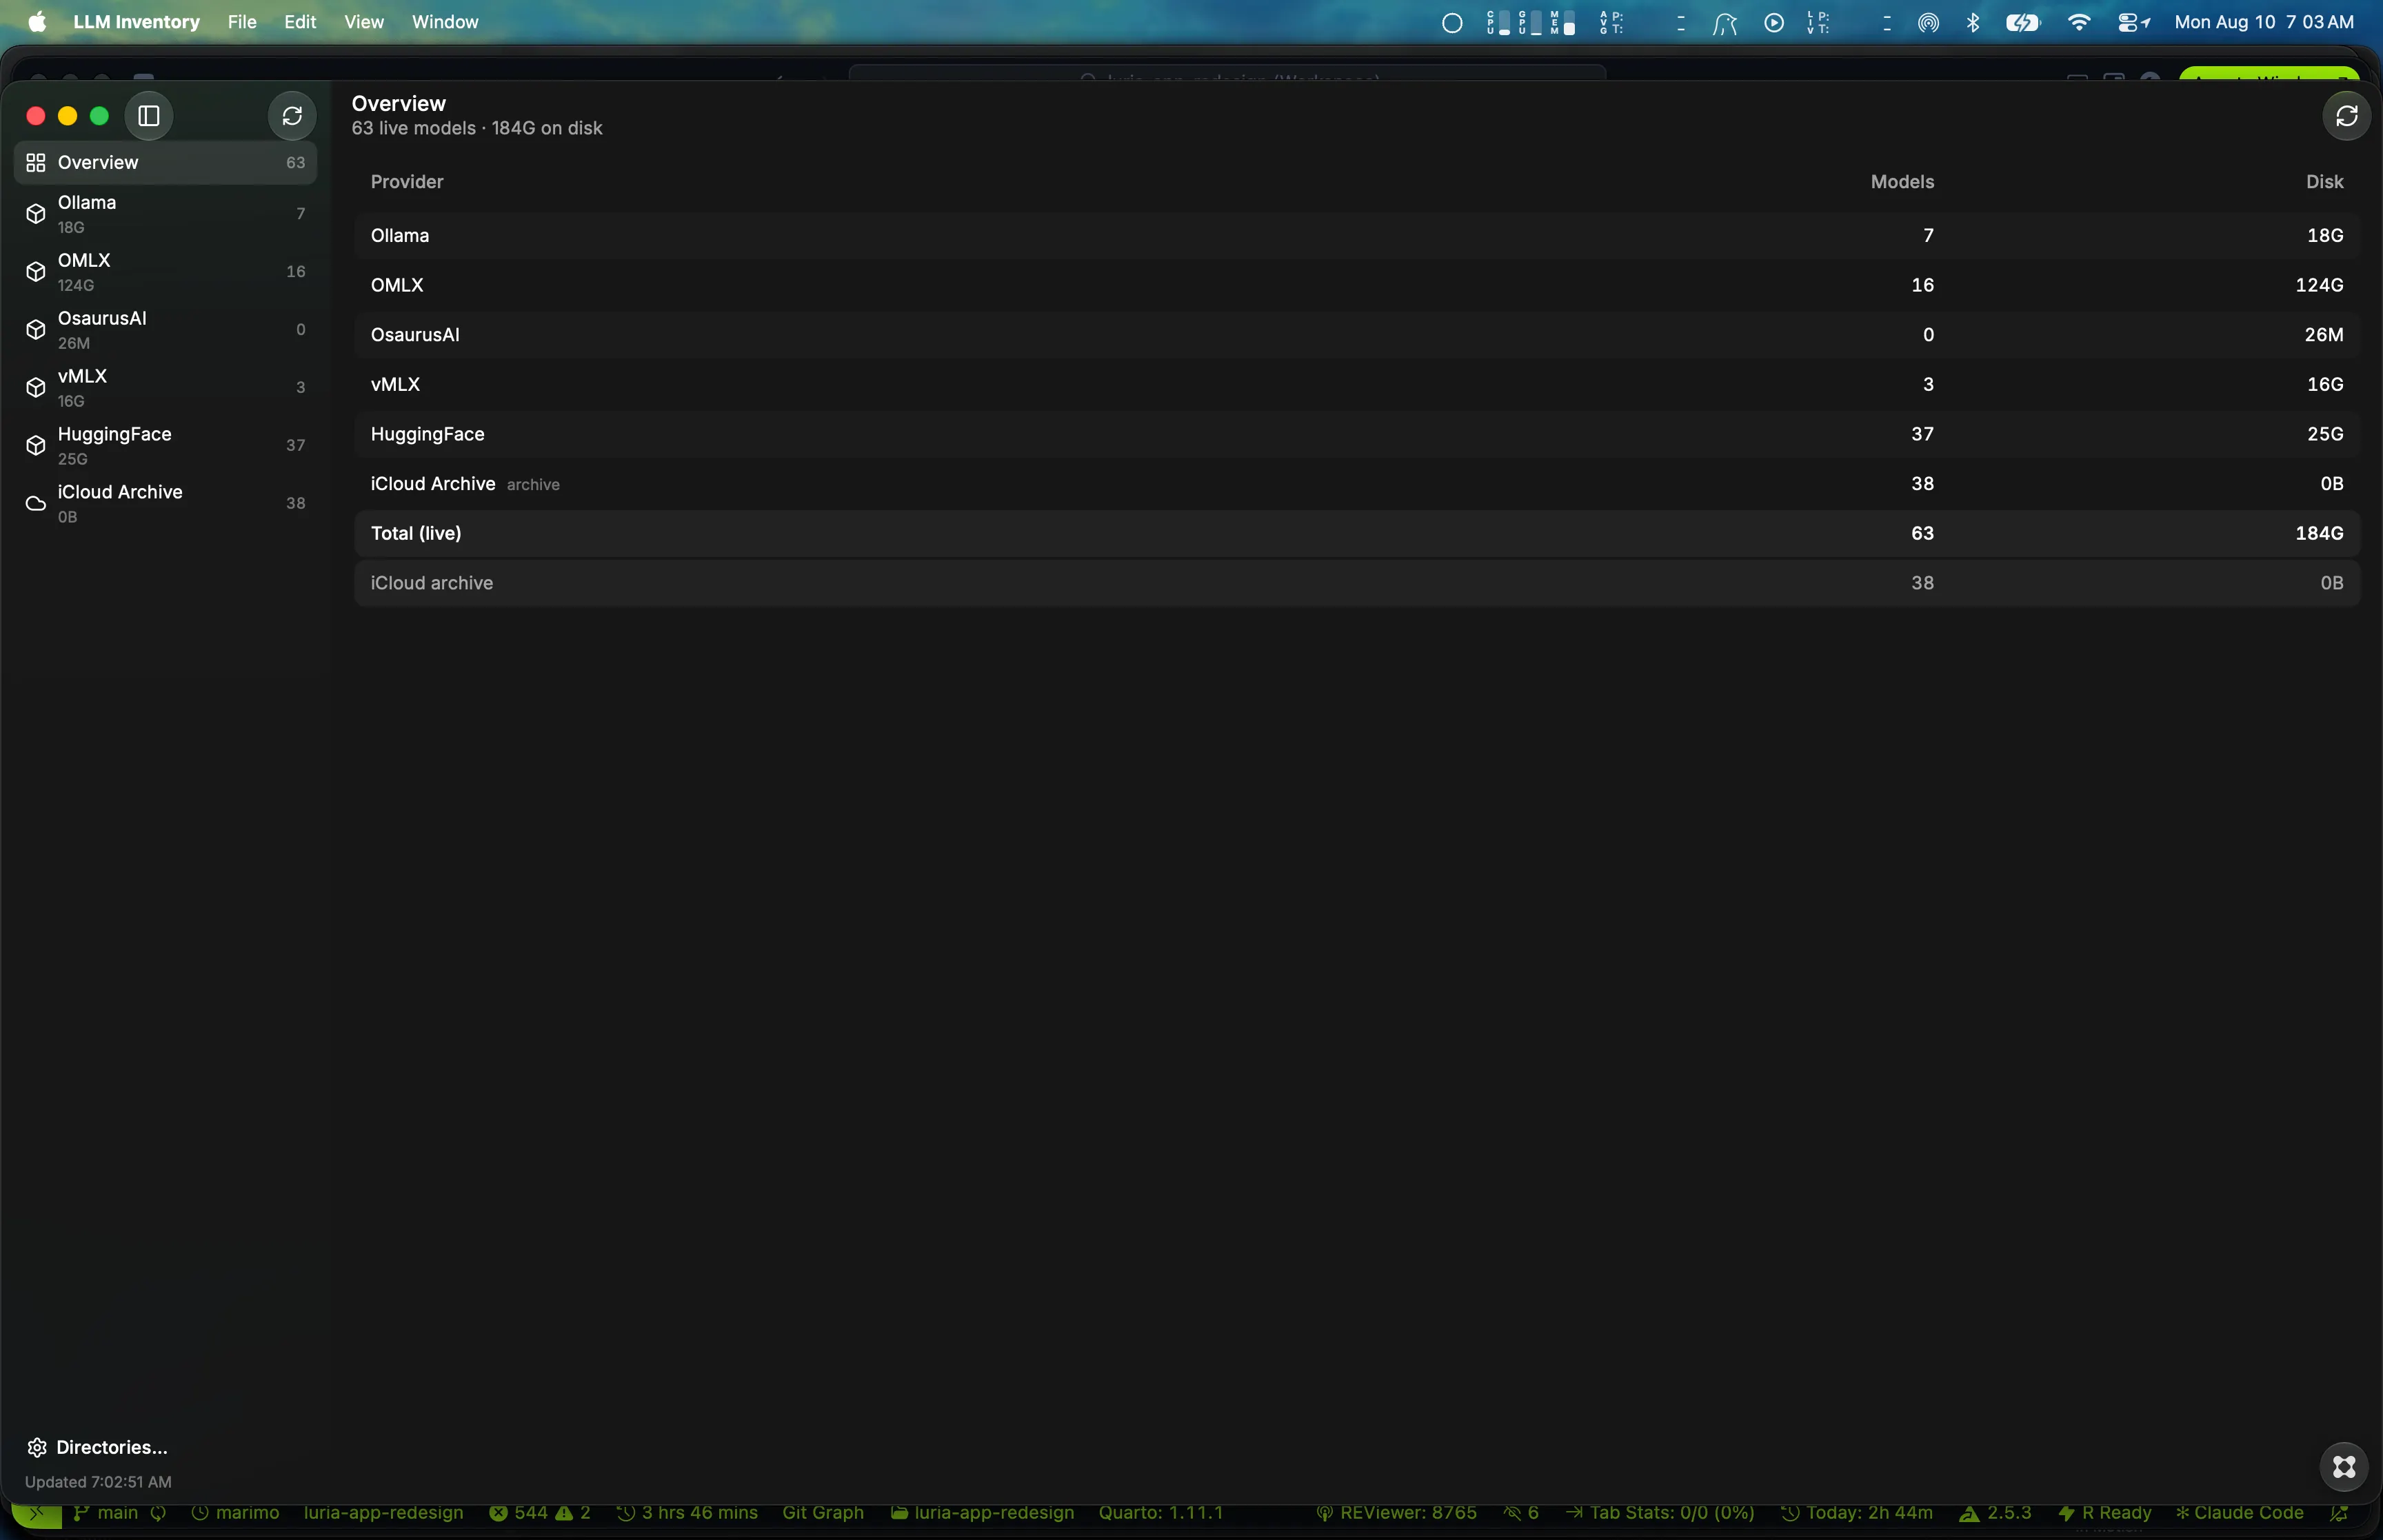Click the 184G total disk value
2383x1540 pixels.
[2319, 533]
